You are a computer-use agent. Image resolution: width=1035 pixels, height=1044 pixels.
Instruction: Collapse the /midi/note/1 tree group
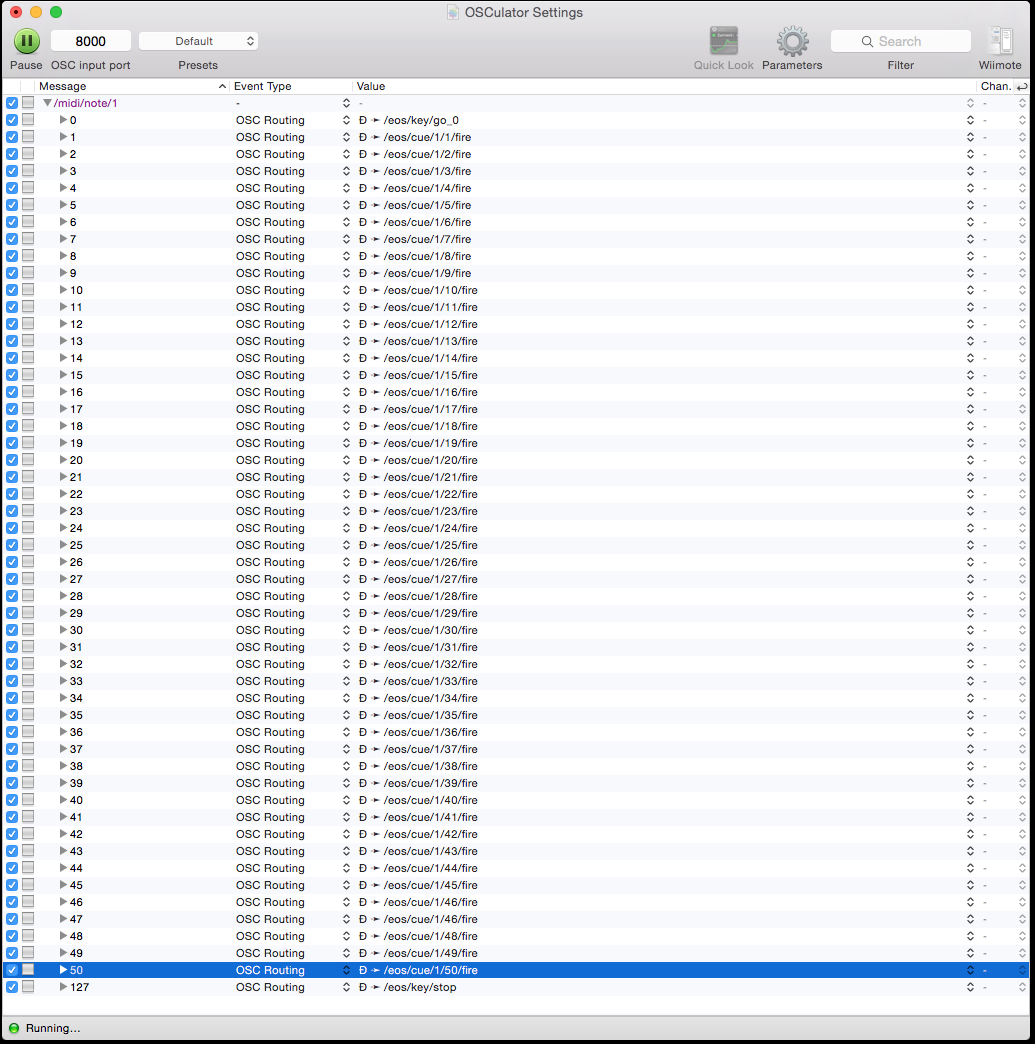pos(47,103)
